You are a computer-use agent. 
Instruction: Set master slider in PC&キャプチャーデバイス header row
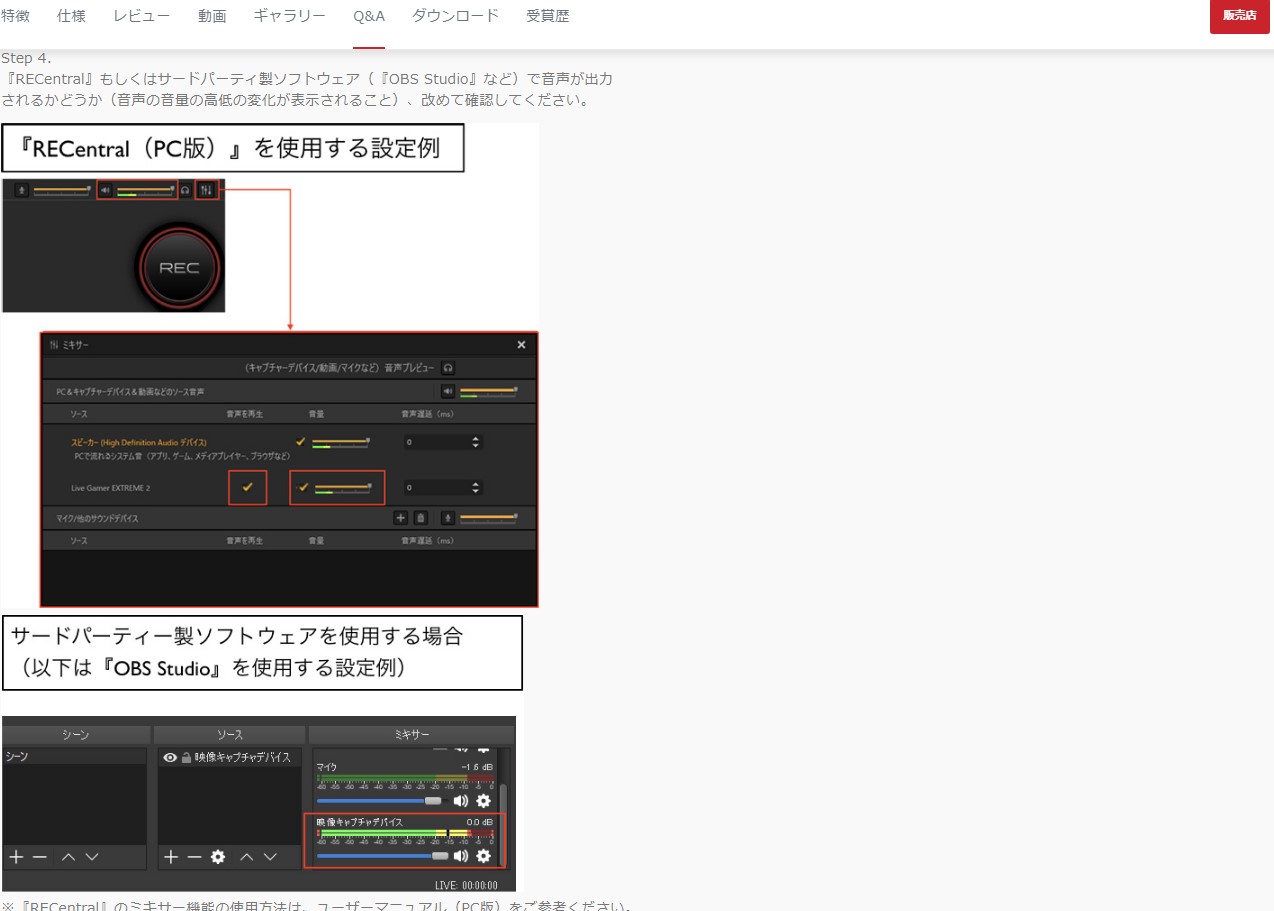(488, 391)
